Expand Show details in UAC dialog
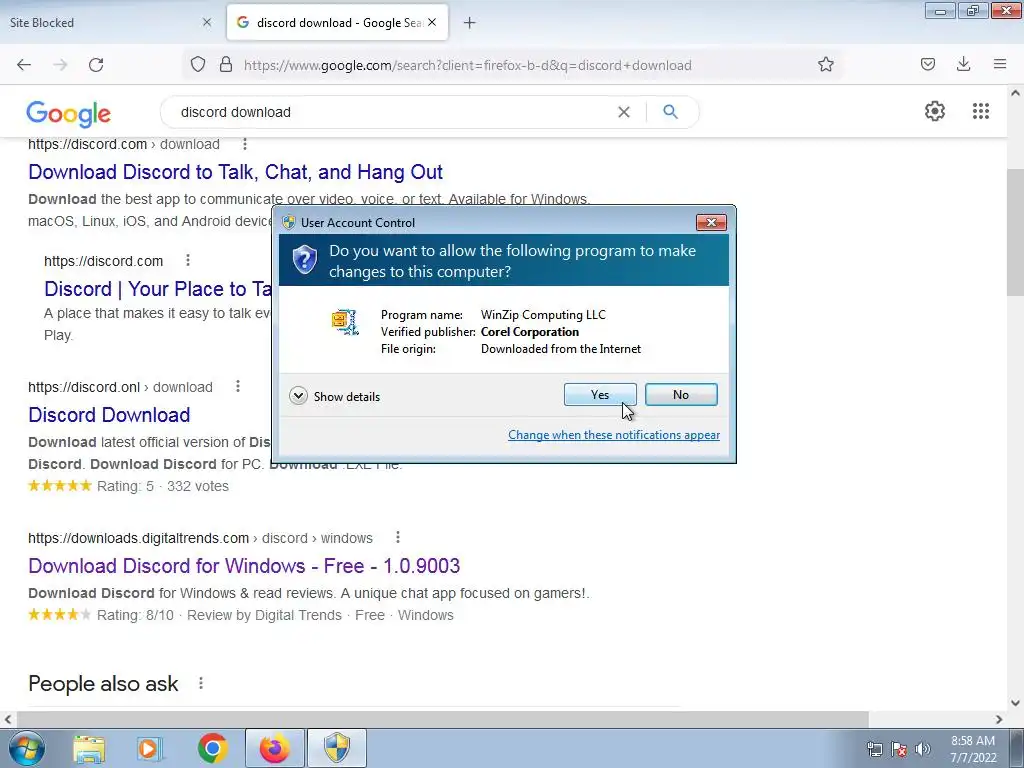 [x=334, y=396]
